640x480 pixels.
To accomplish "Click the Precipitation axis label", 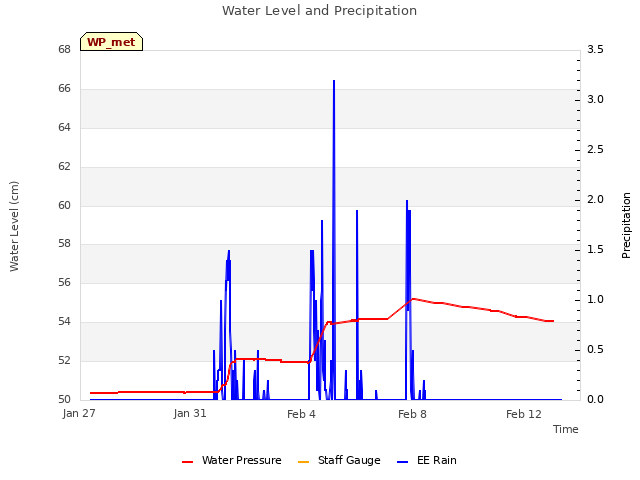I will coord(626,226).
